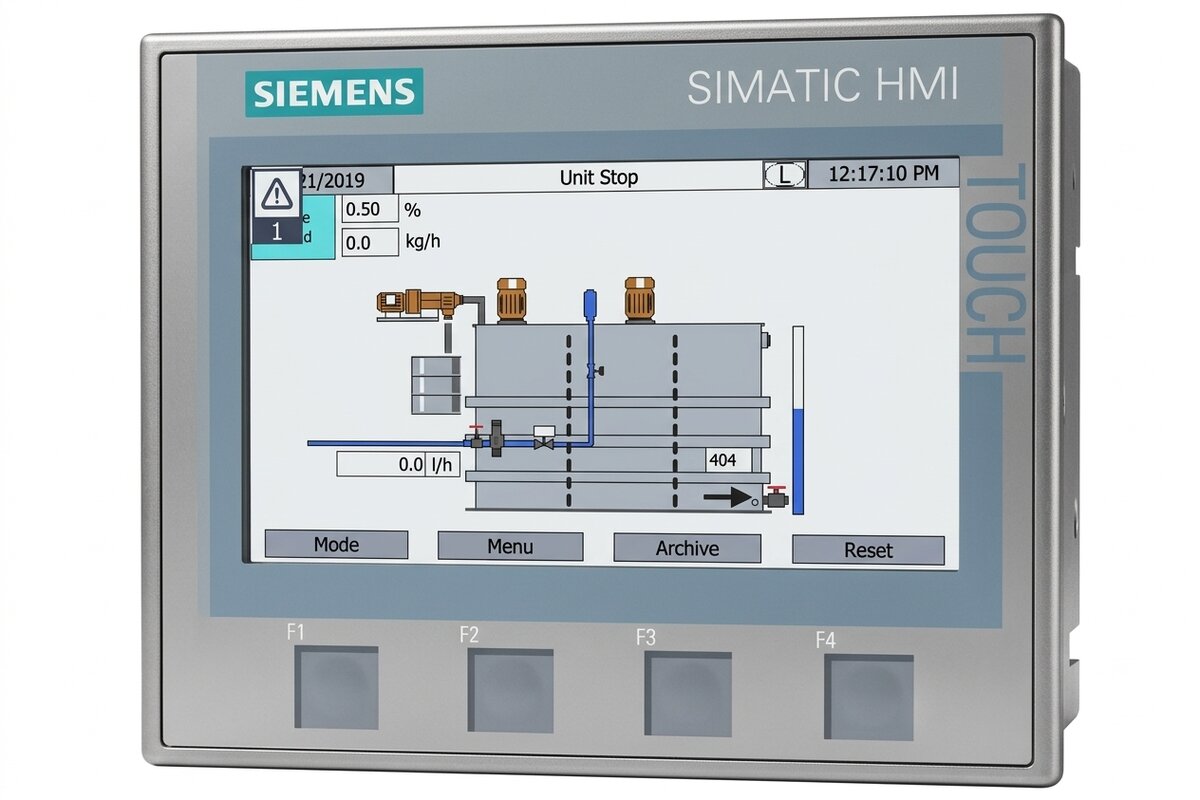Tap the L login indicator in the header

click(785, 174)
